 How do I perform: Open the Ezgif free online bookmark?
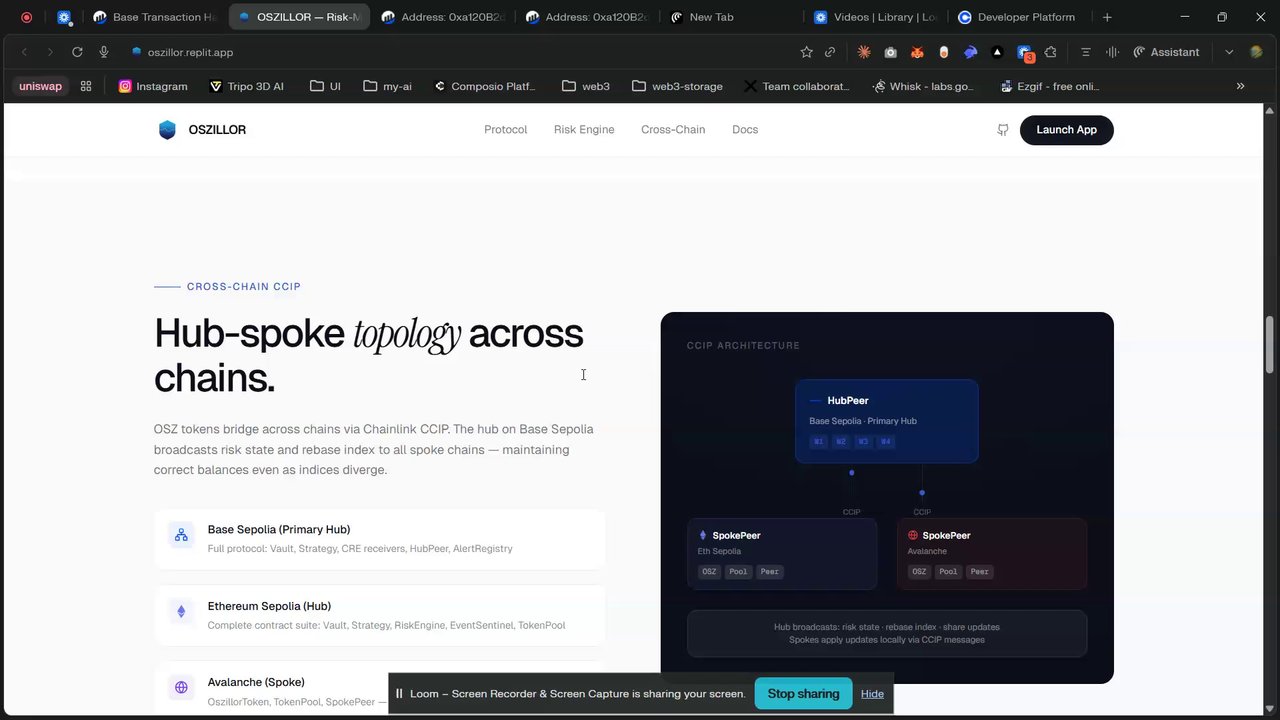coord(1049,86)
